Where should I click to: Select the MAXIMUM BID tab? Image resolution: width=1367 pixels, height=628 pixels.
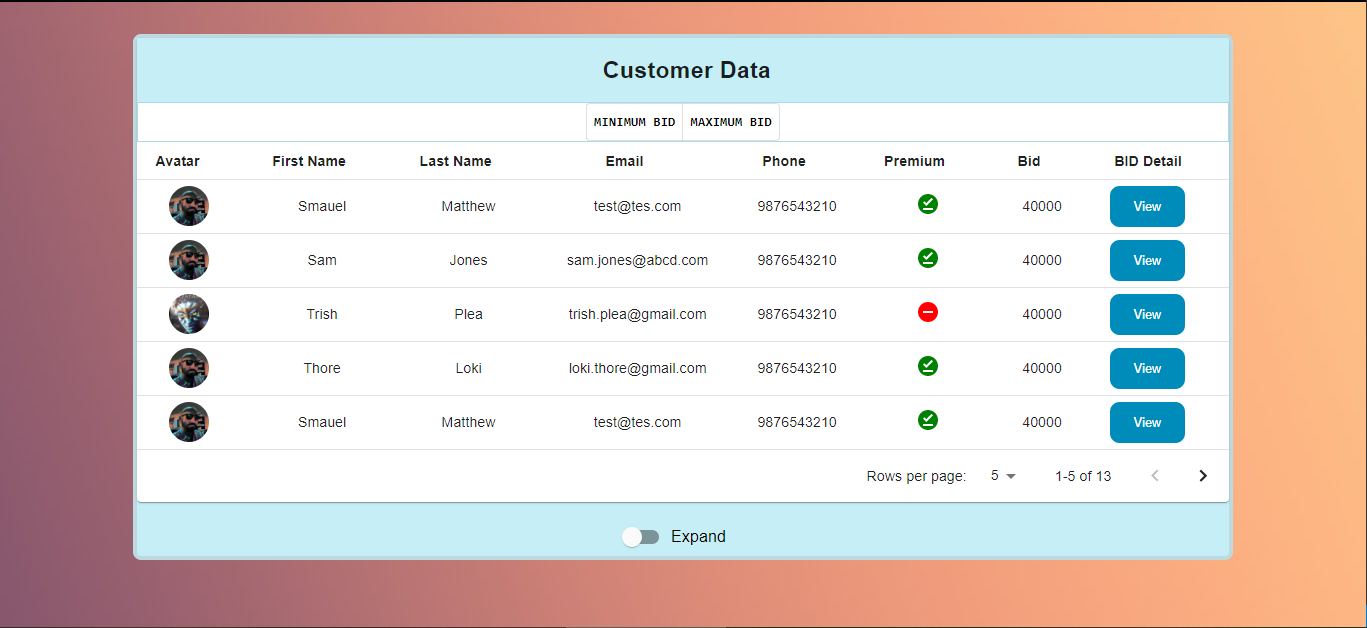pyautogui.click(x=730, y=121)
